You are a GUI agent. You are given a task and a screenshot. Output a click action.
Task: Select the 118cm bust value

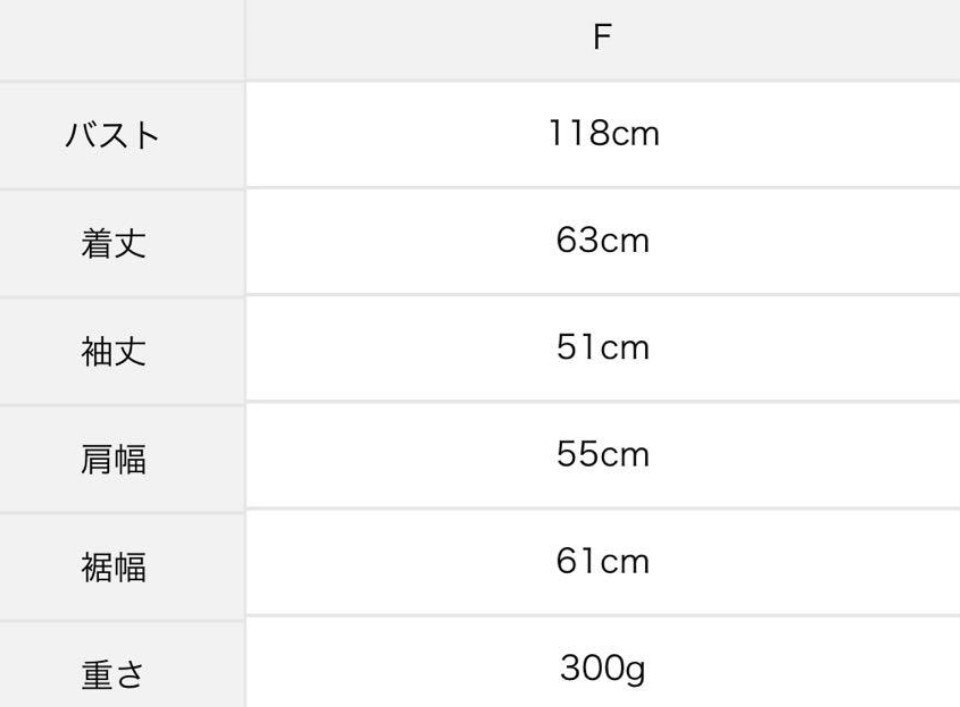click(603, 133)
